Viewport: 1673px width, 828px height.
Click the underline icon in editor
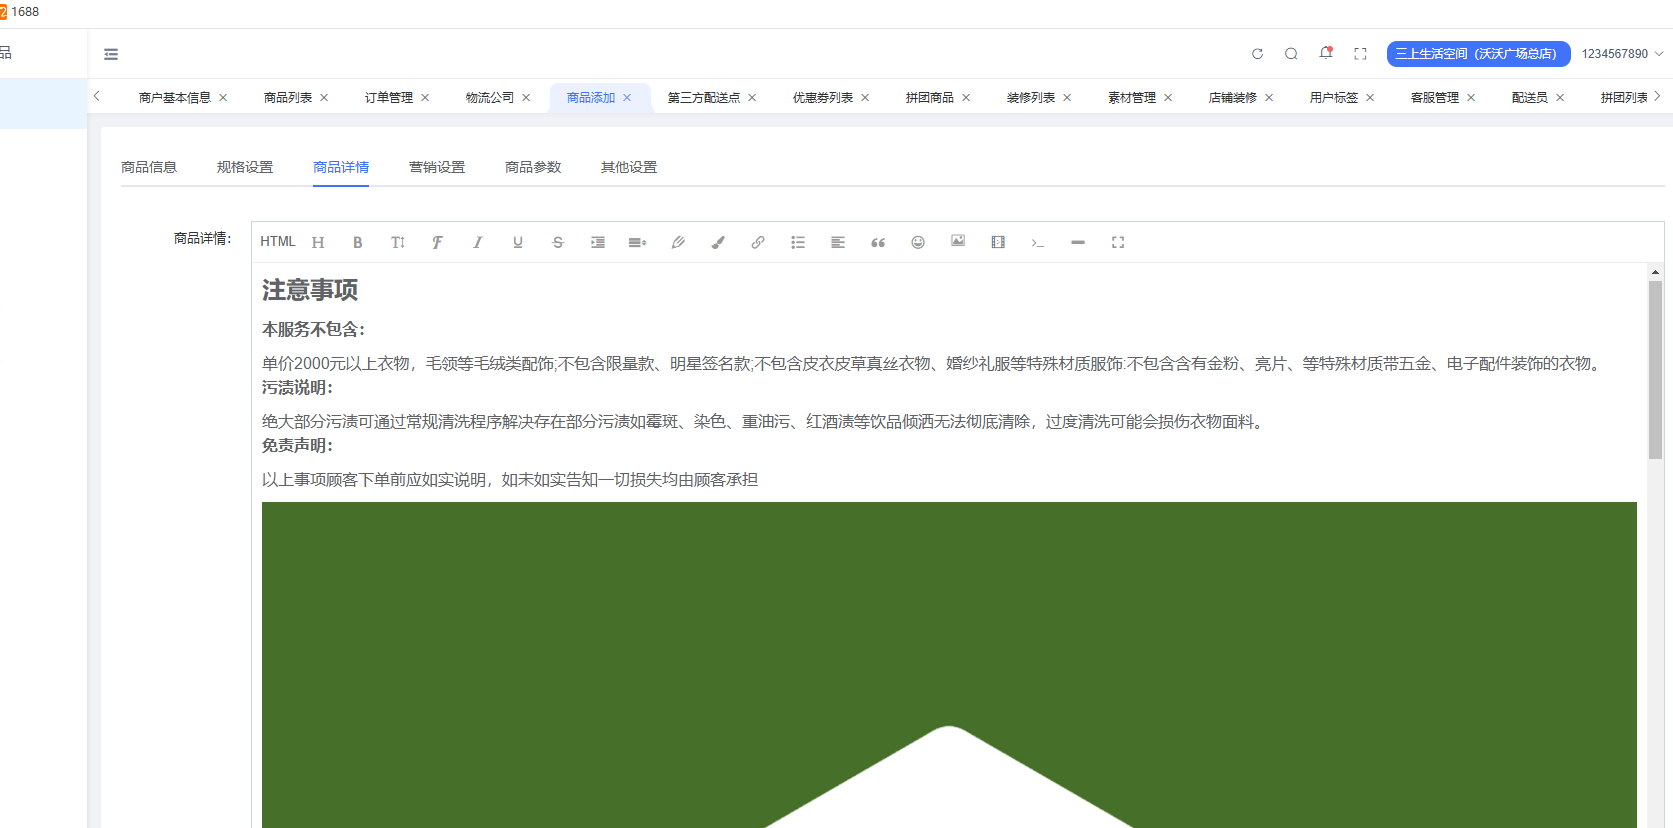(x=517, y=242)
